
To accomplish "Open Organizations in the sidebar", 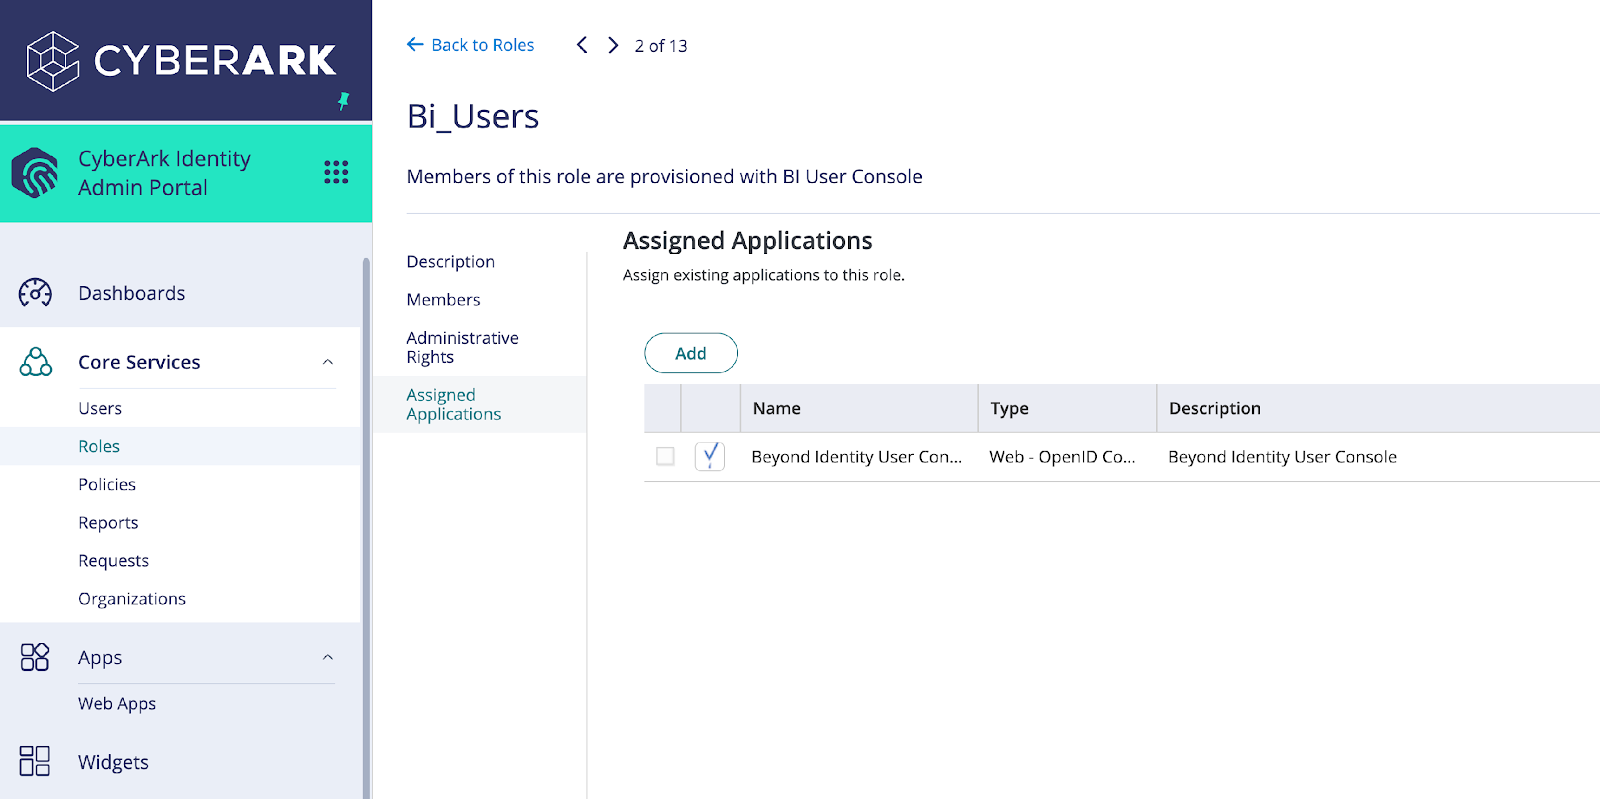I will pyautogui.click(x=132, y=599).
